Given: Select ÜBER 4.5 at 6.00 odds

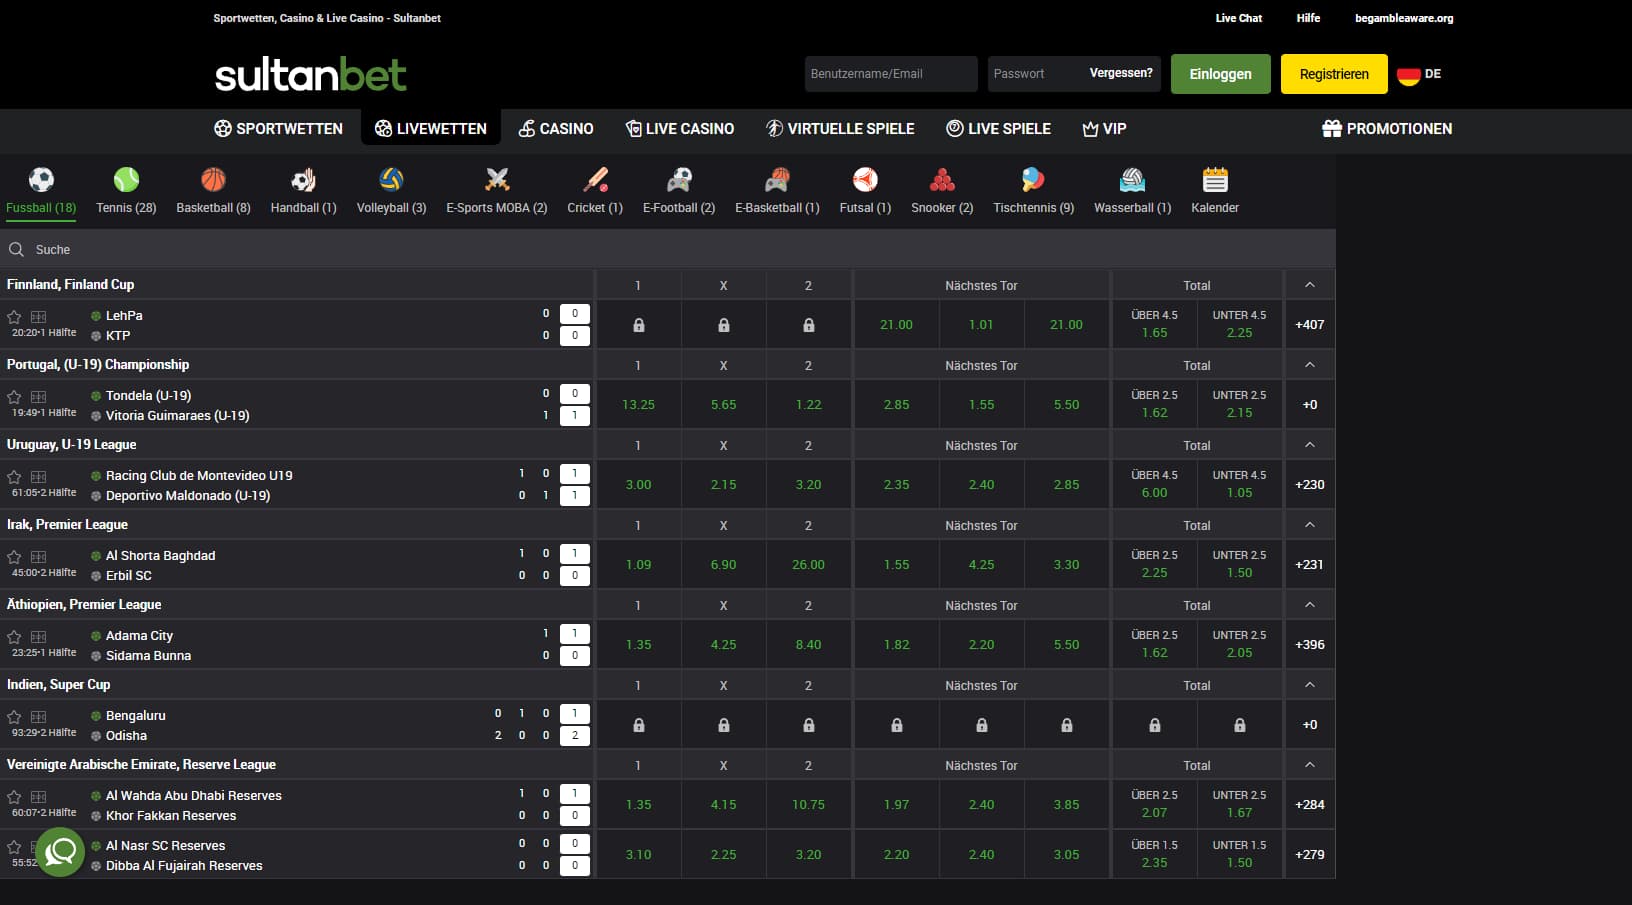Looking at the screenshot, I should (x=1154, y=485).
